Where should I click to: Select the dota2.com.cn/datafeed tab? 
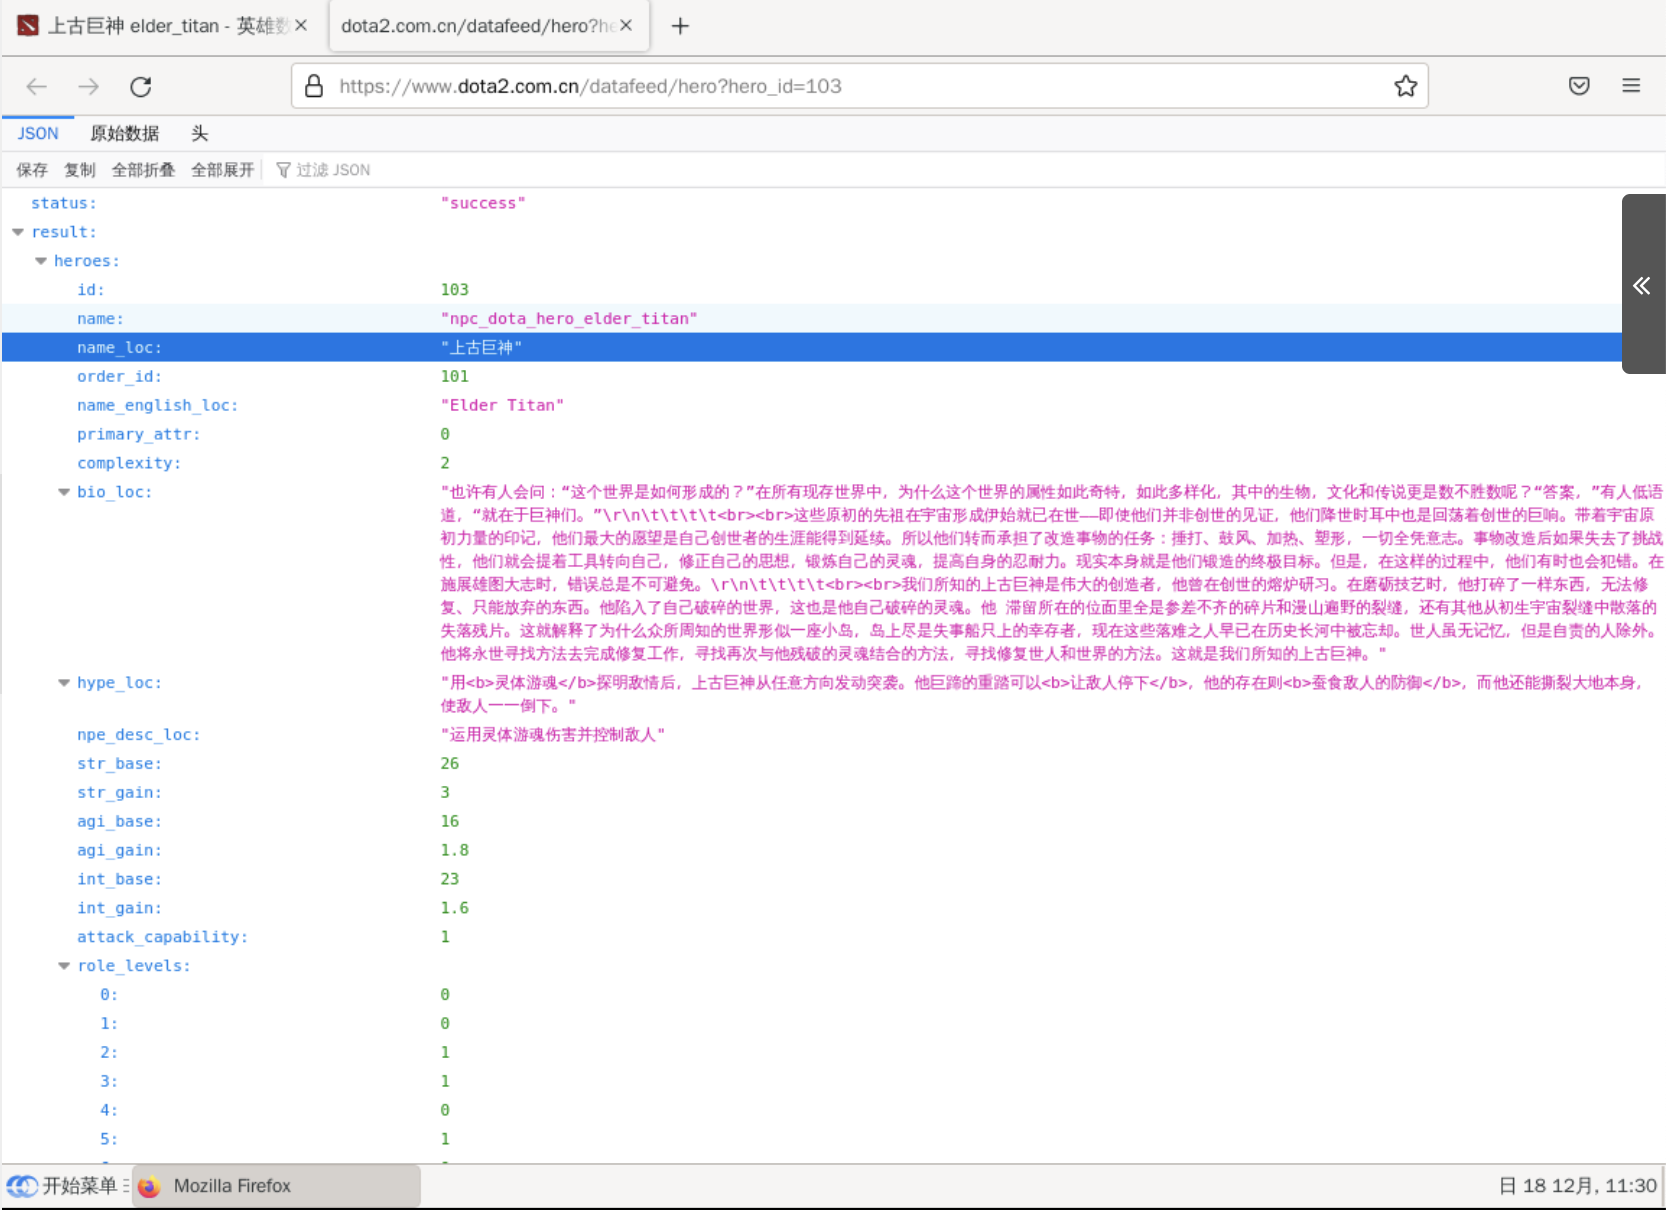489,26
